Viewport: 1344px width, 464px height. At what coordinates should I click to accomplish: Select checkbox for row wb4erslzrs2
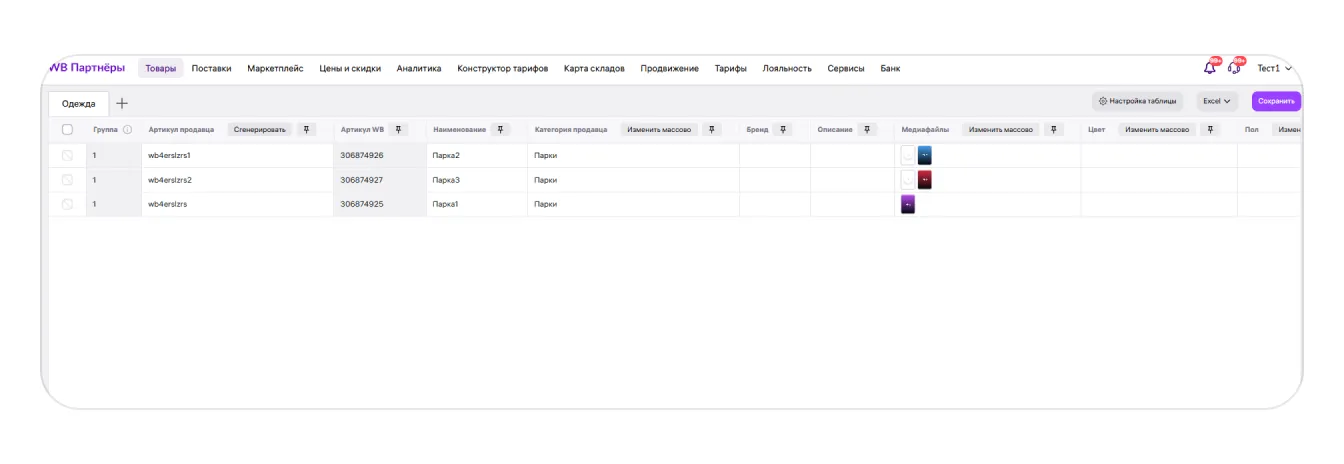pos(67,180)
